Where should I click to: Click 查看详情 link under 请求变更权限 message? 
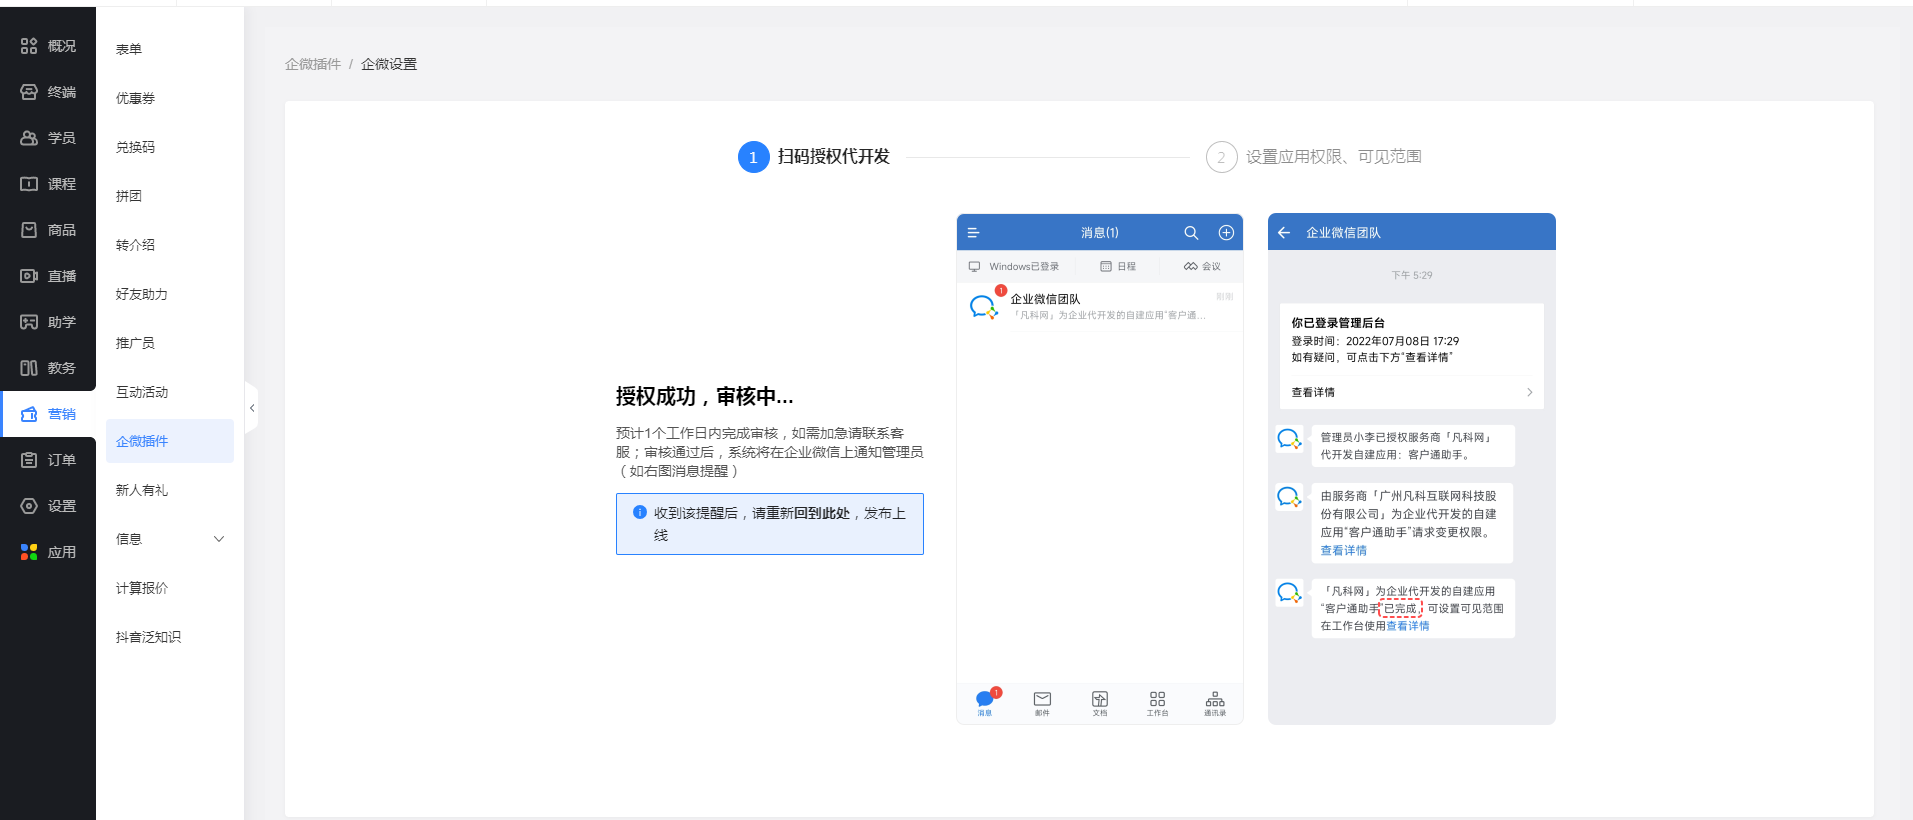tap(1343, 551)
